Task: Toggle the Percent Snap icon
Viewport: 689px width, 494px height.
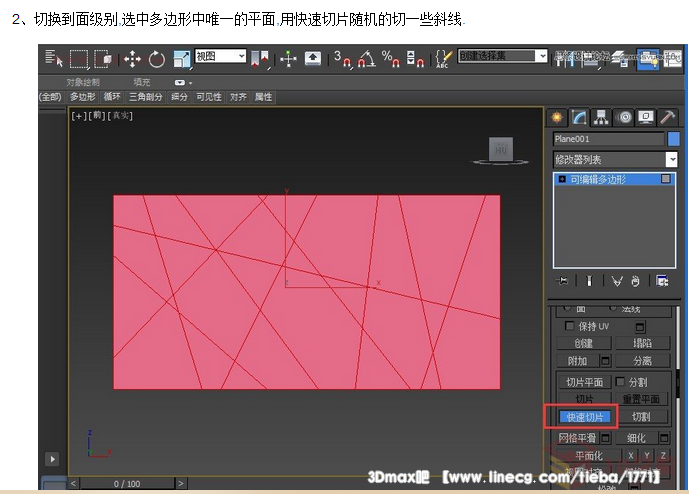Action: (390, 59)
